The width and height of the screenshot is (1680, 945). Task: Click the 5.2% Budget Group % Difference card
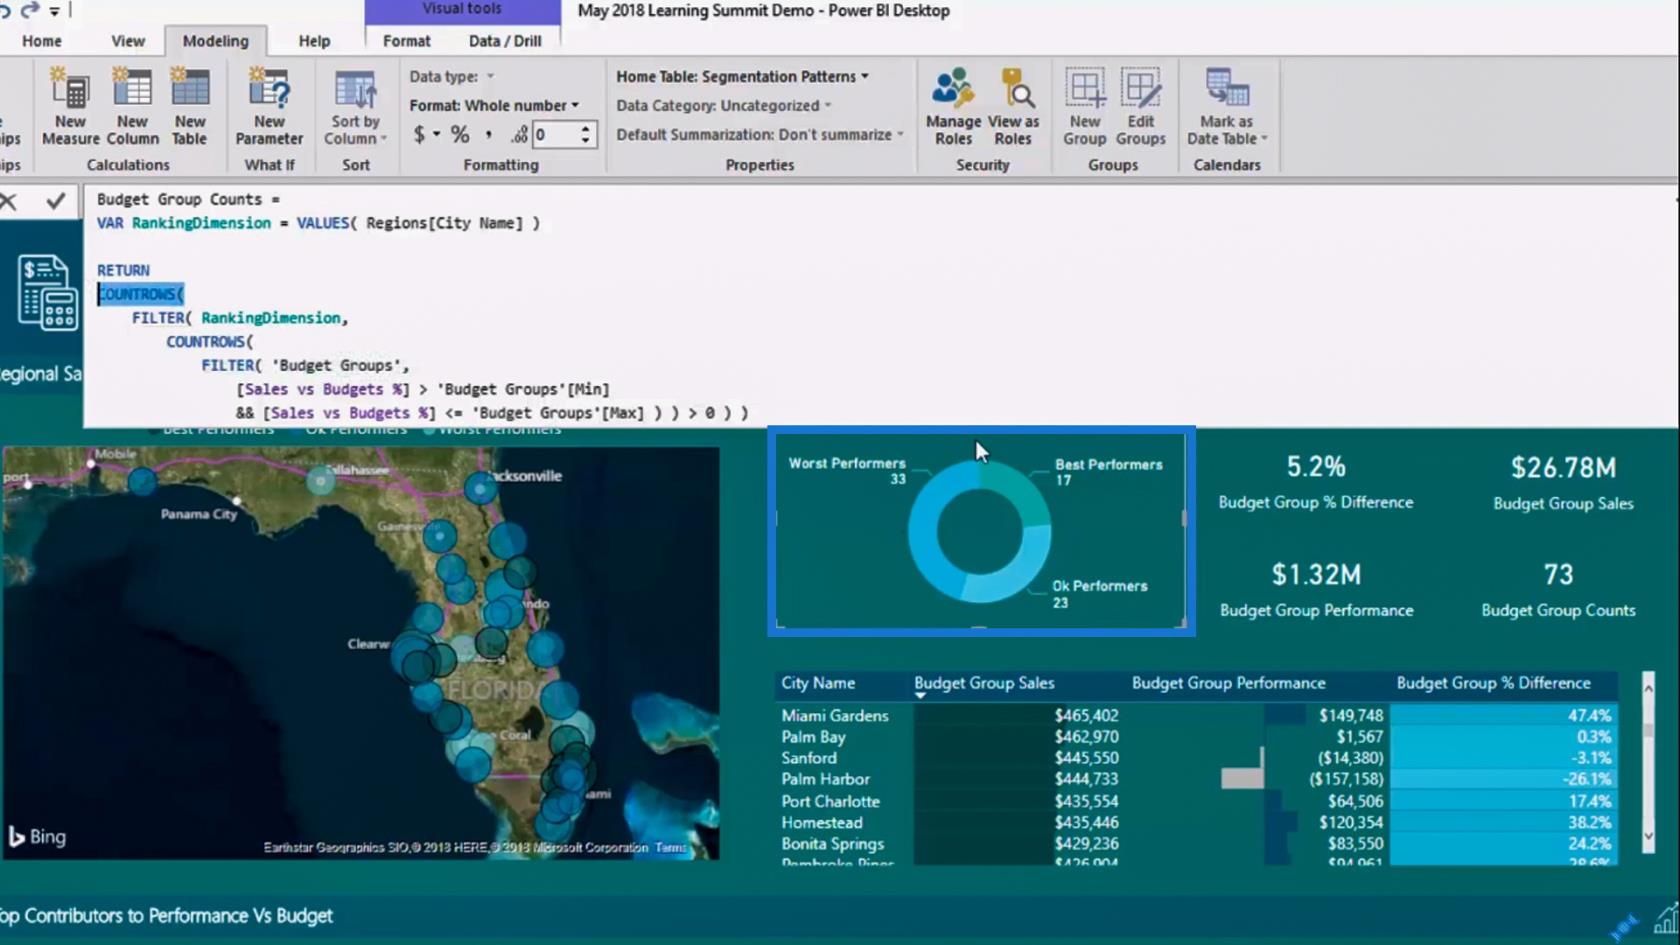tap(1316, 482)
